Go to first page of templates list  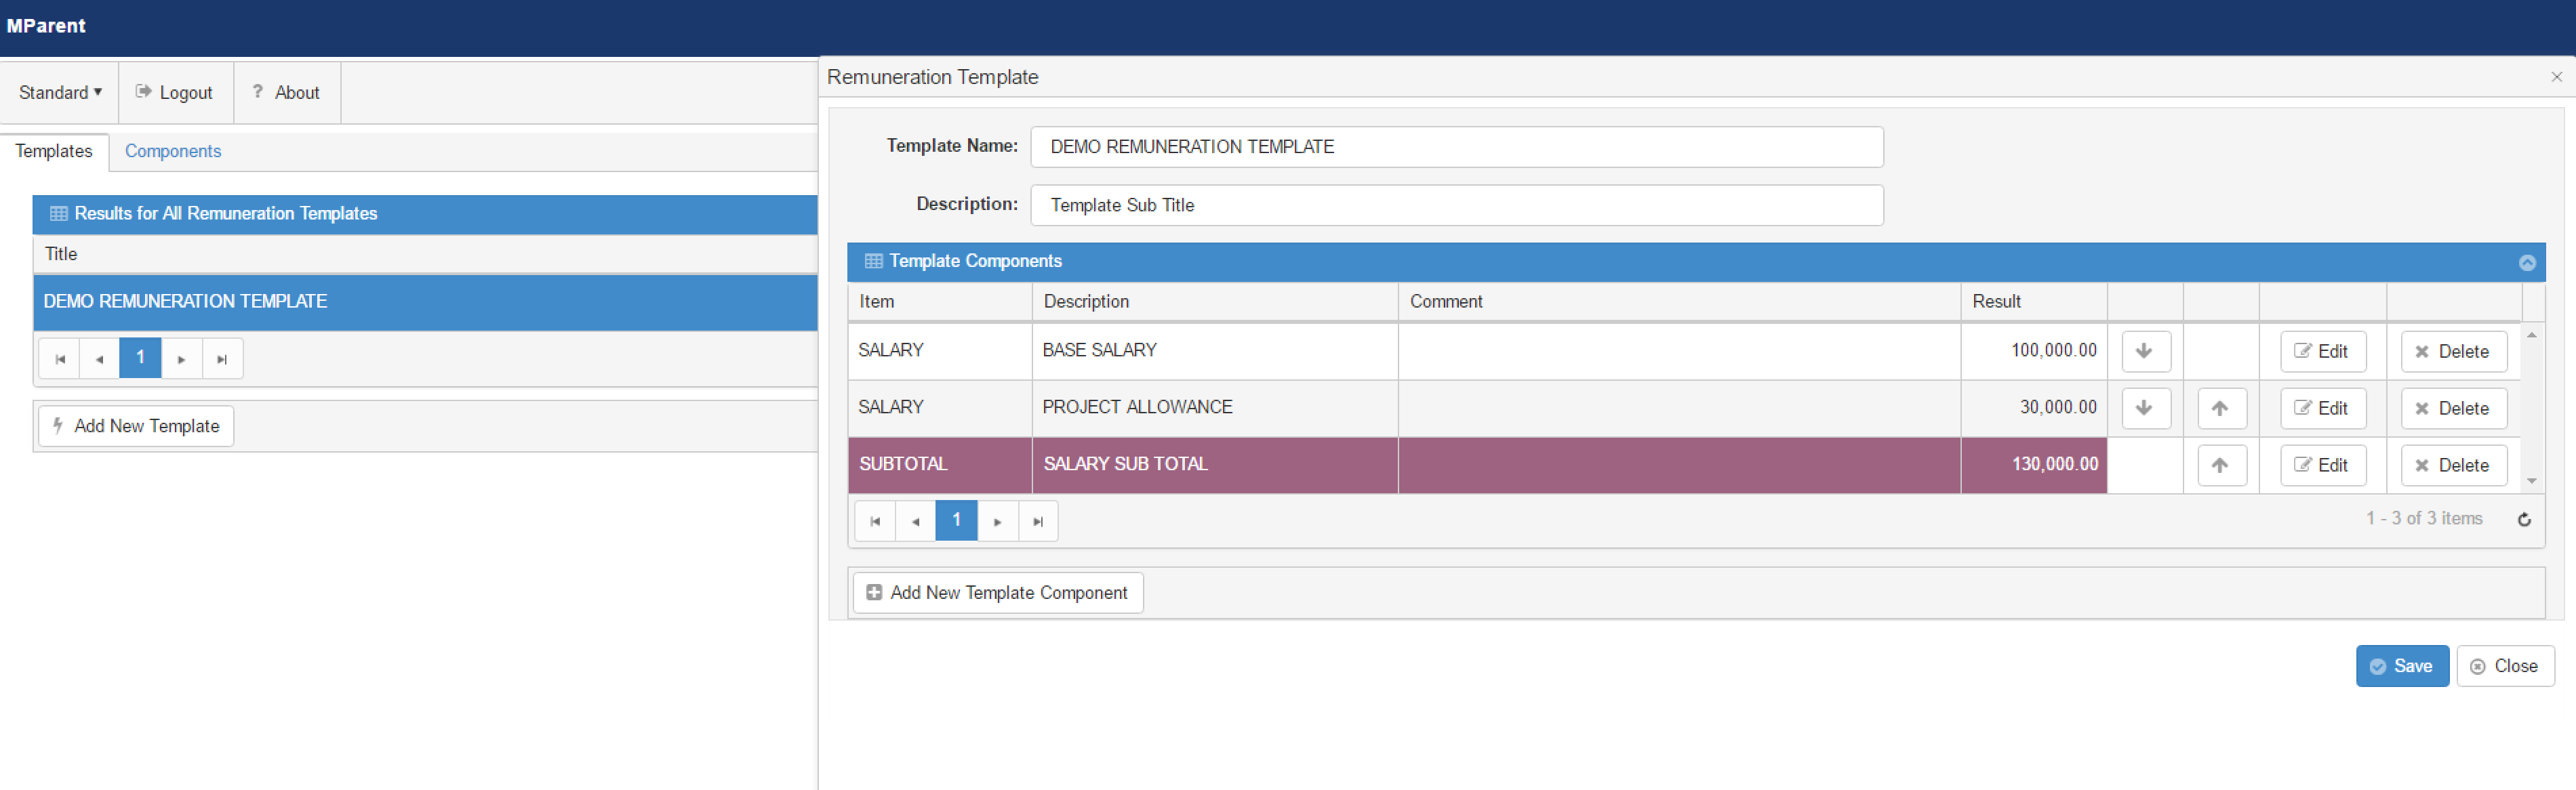tap(59, 358)
